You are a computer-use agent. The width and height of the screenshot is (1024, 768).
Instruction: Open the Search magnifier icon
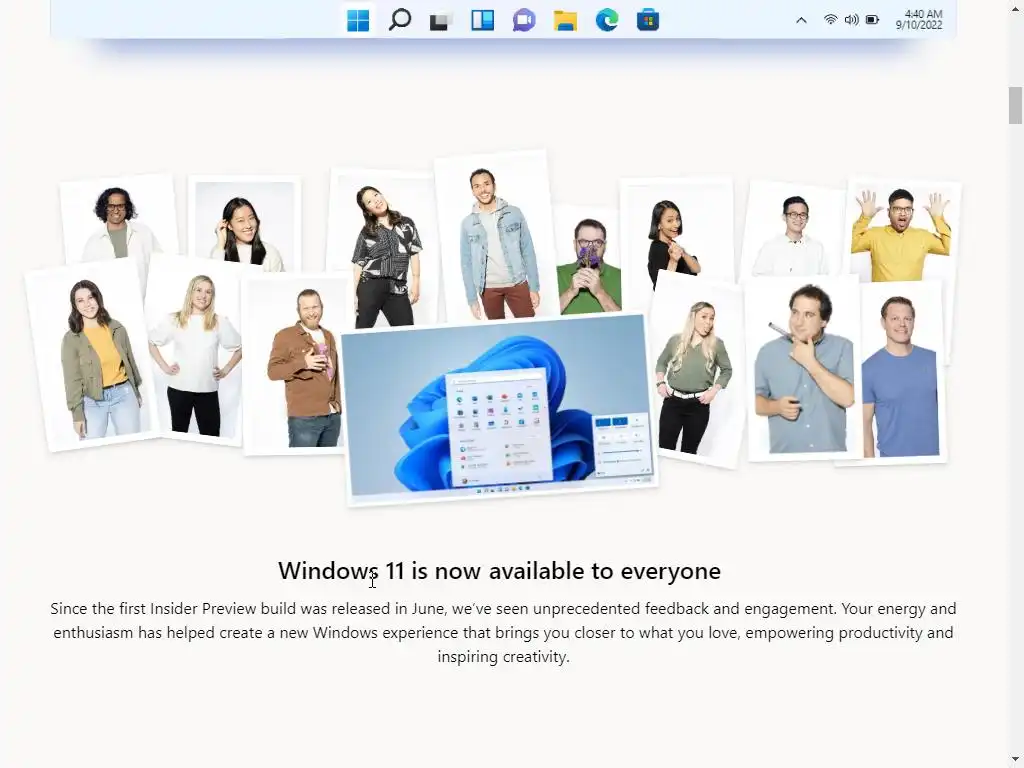399,20
